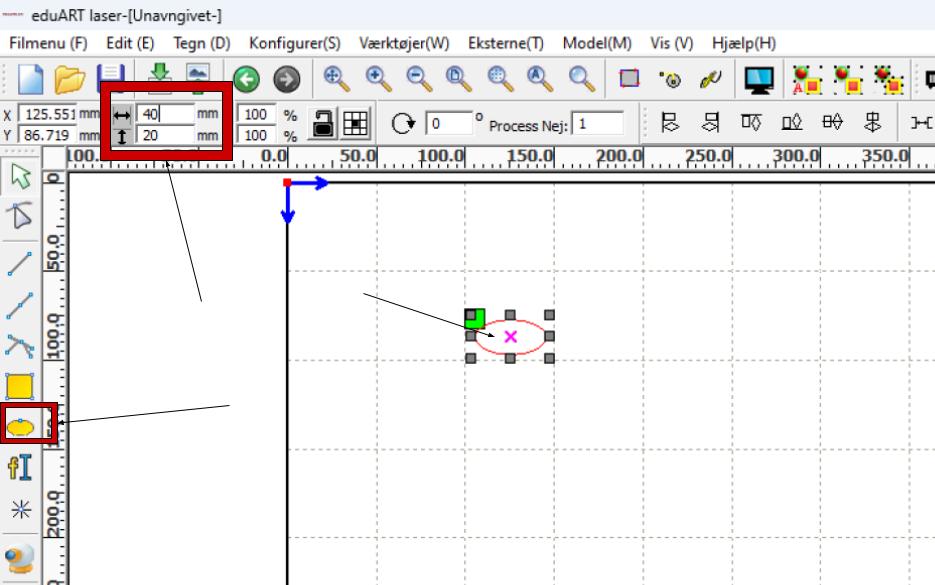The image size is (935, 585).
Task: Click the width field showing 40
Action: (166, 114)
